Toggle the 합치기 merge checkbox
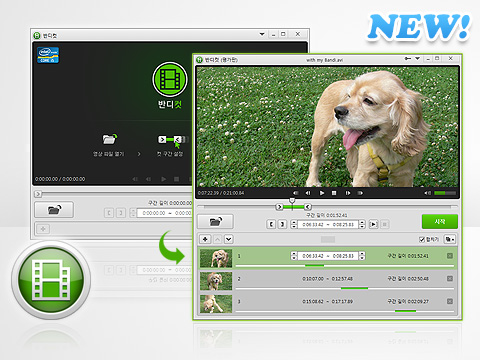This screenshot has height=360, width=480. point(422,239)
